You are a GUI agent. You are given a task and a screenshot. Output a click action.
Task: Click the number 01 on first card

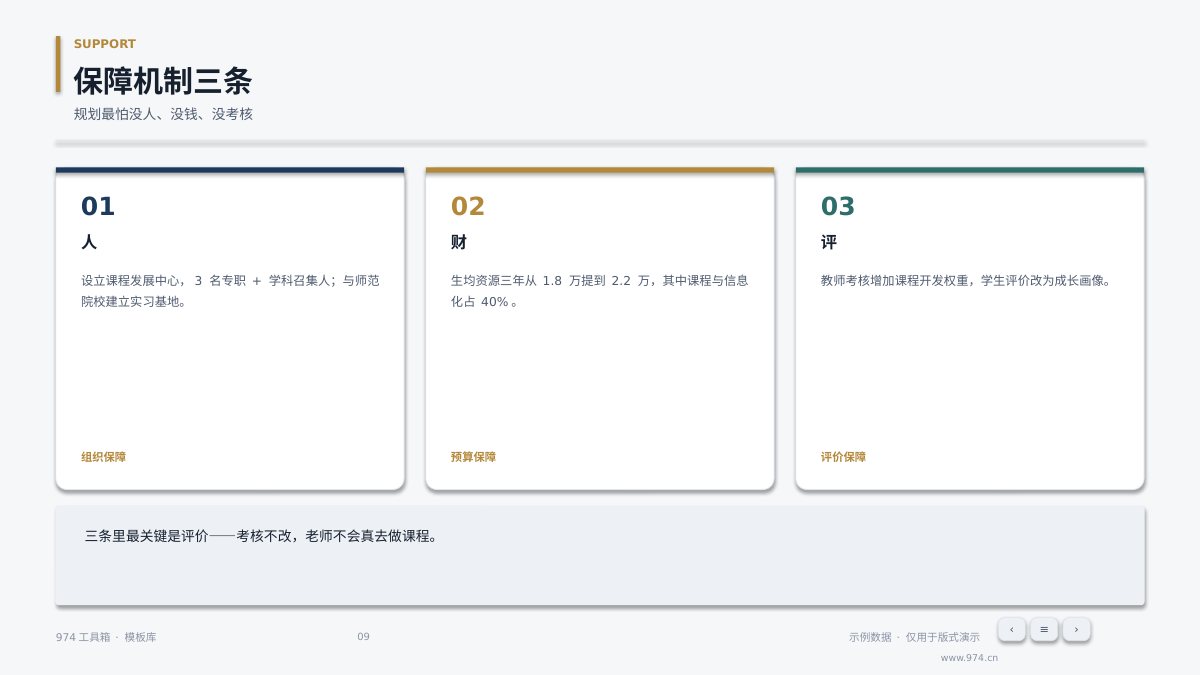pos(98,206)
